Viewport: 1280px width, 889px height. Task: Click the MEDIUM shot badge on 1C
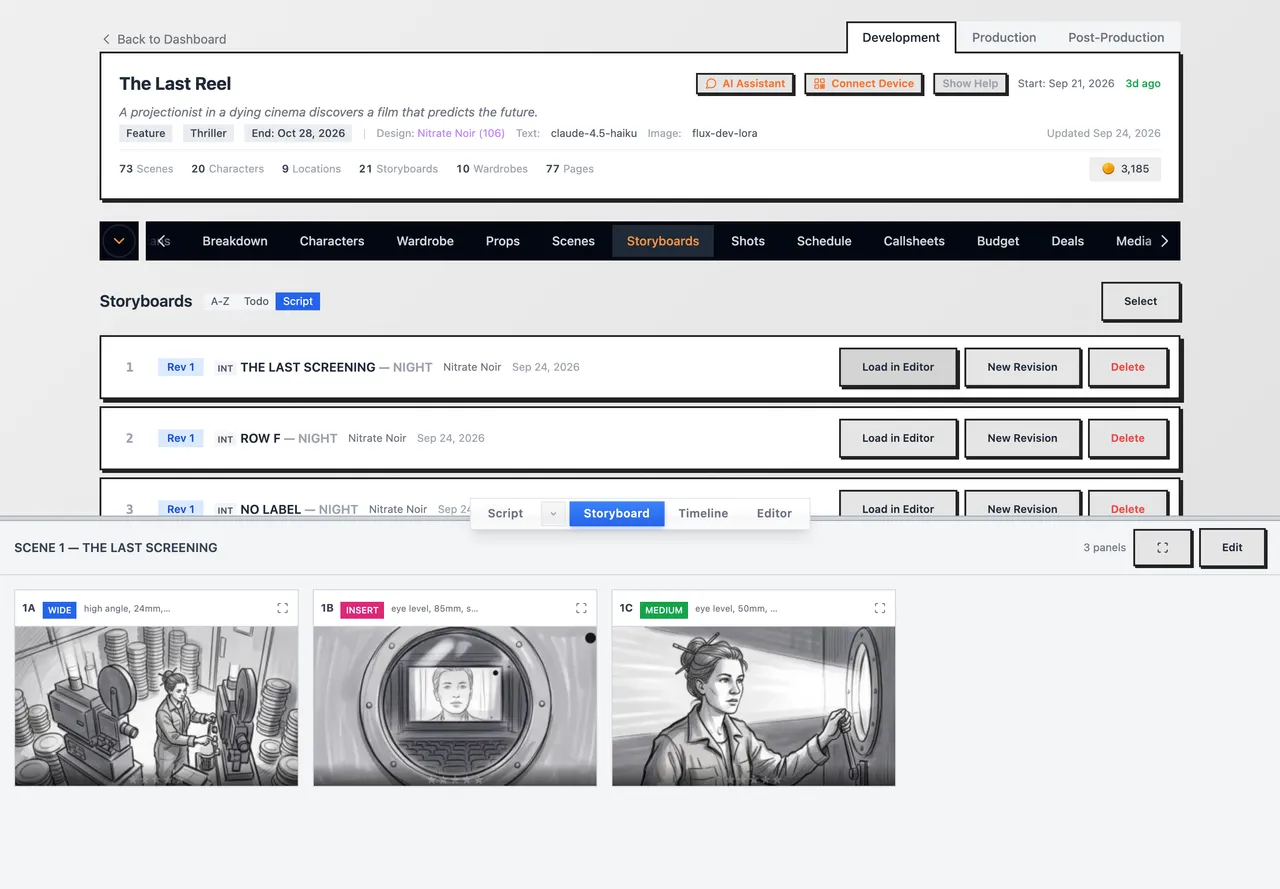pos(664,610)
